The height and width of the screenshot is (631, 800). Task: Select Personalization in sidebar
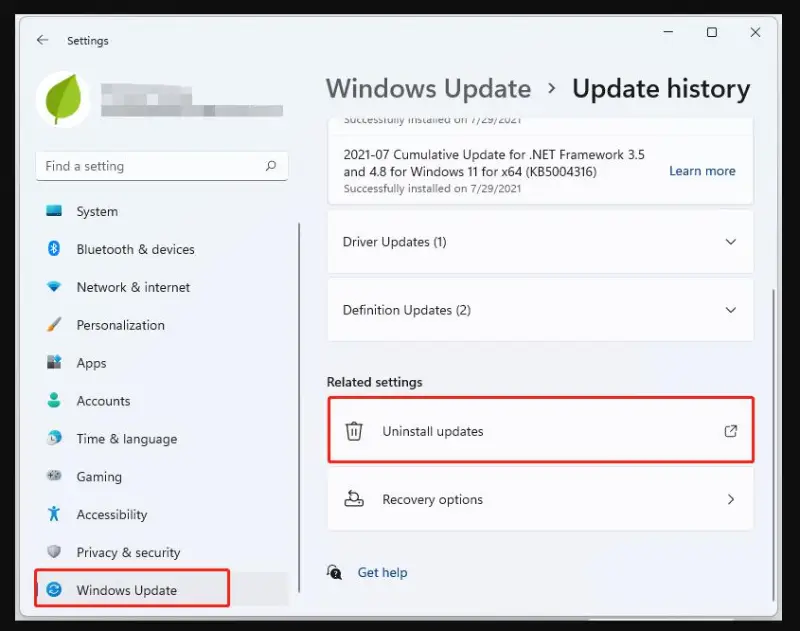point(162,325)
